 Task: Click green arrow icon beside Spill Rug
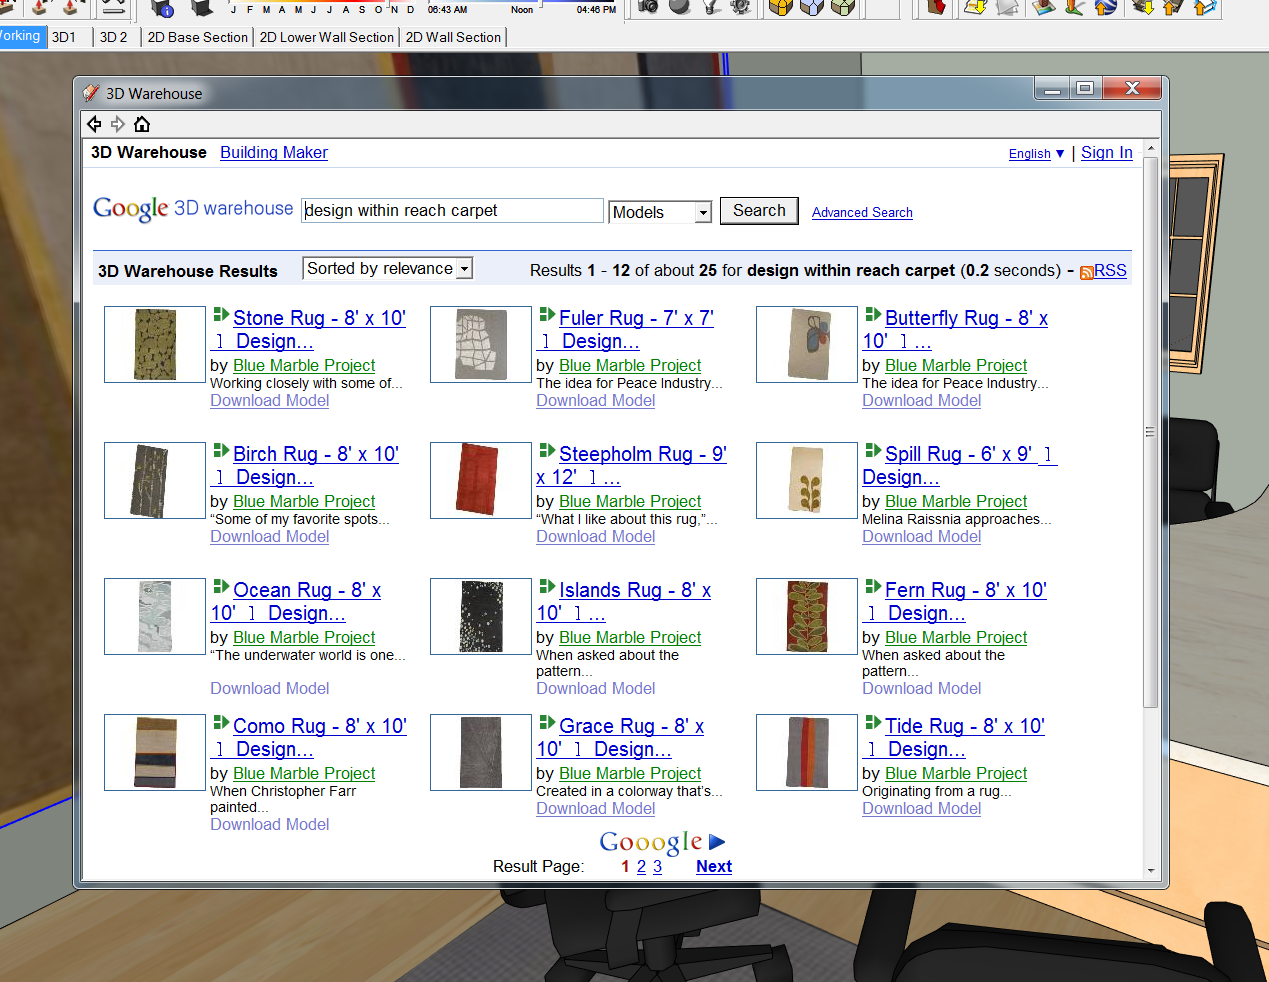point(873,451)
